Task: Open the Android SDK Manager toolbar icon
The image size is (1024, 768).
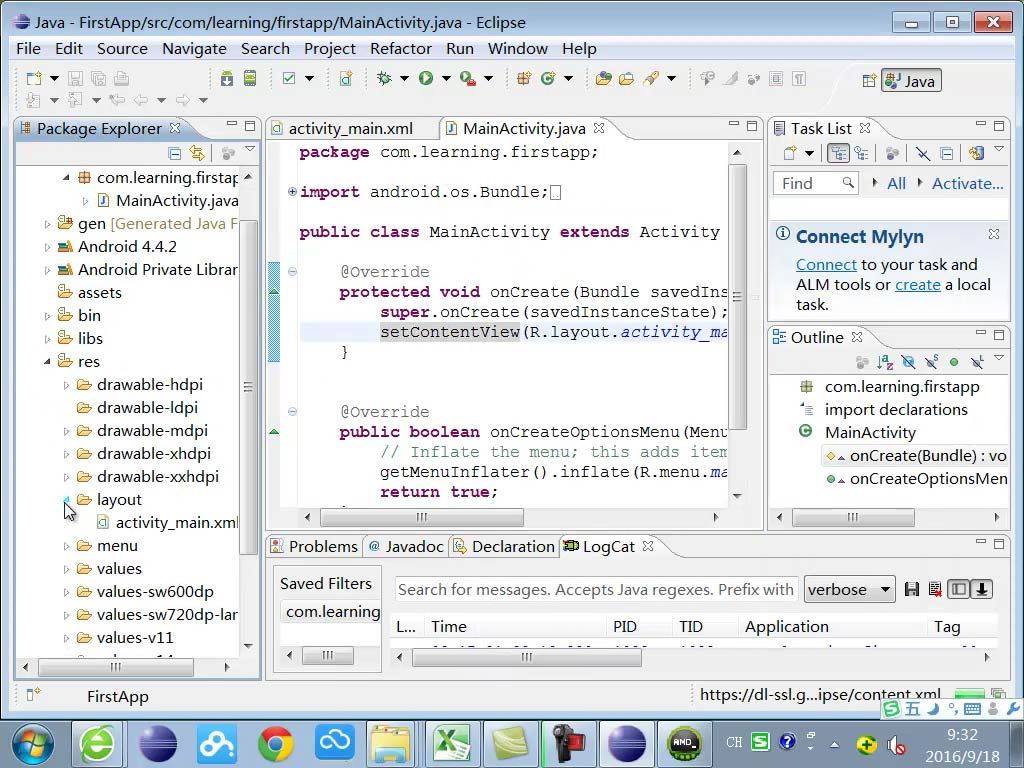Action: point(227,79)
